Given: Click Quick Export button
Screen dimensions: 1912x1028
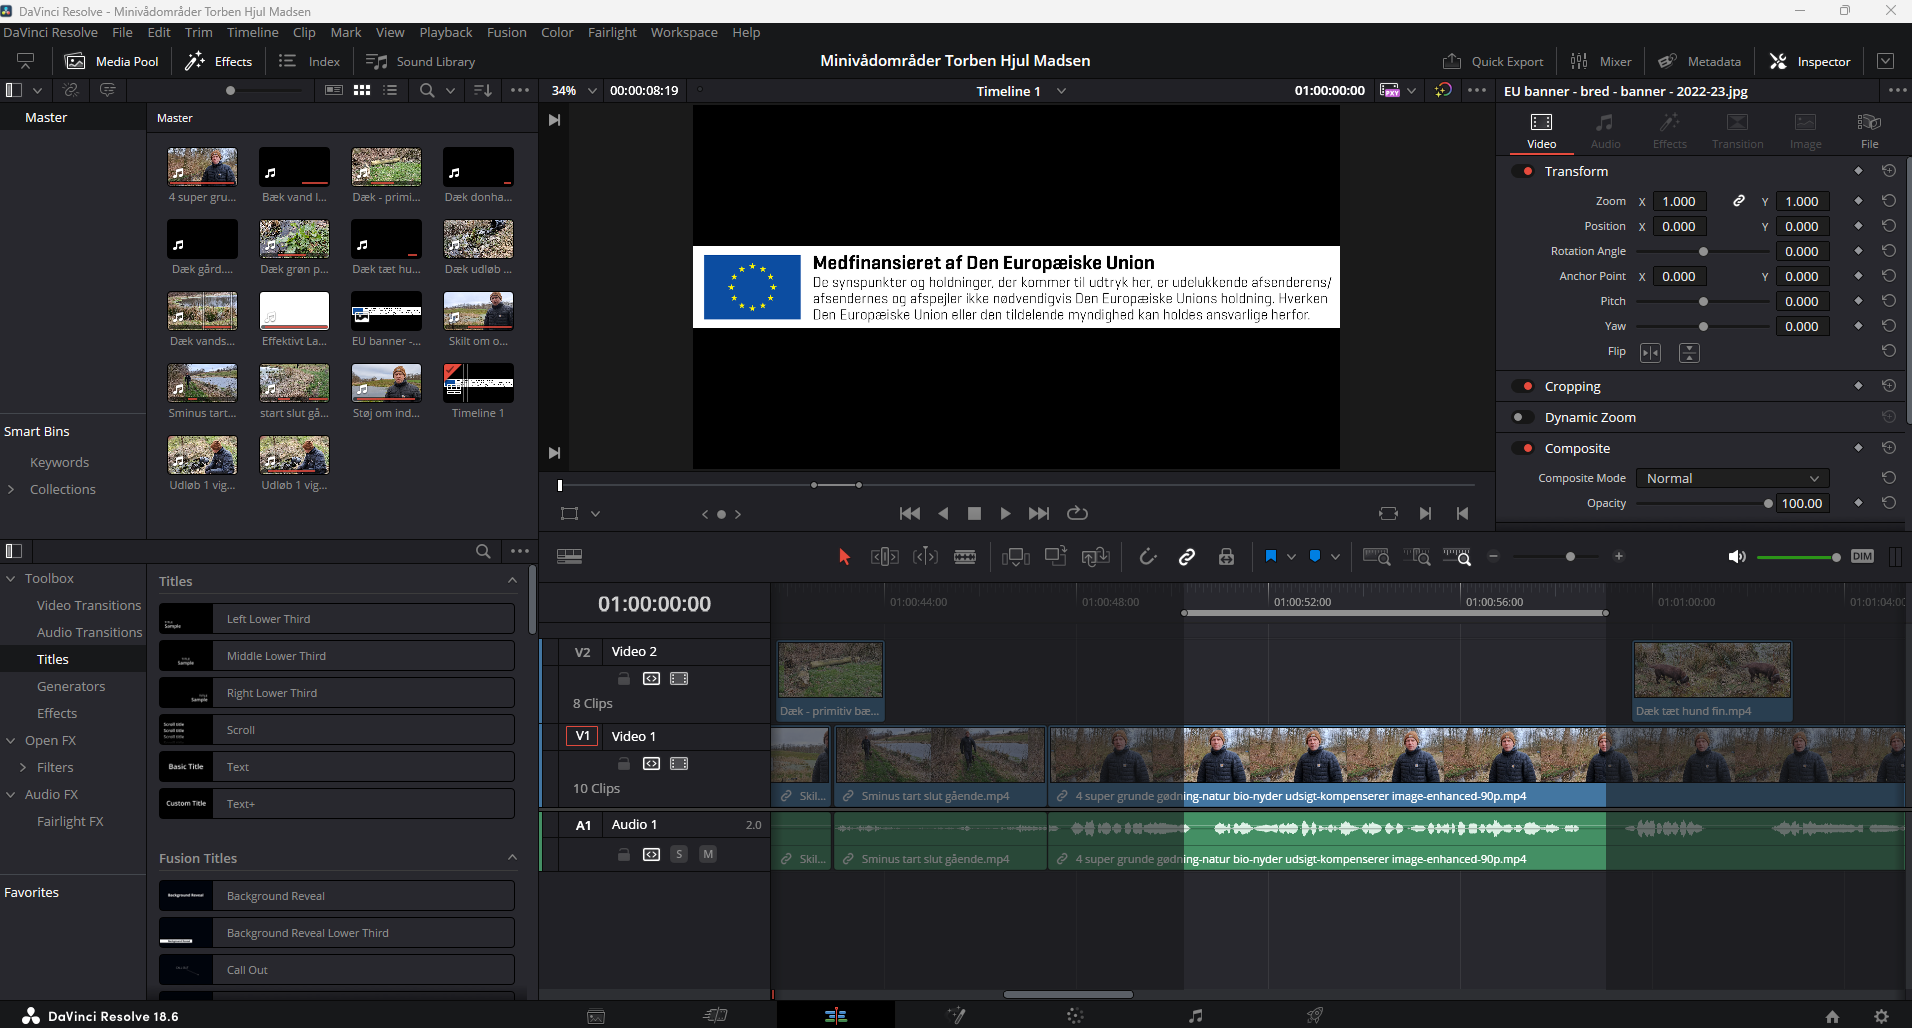Looking at the screenshot, I should tap(1493, 62).
